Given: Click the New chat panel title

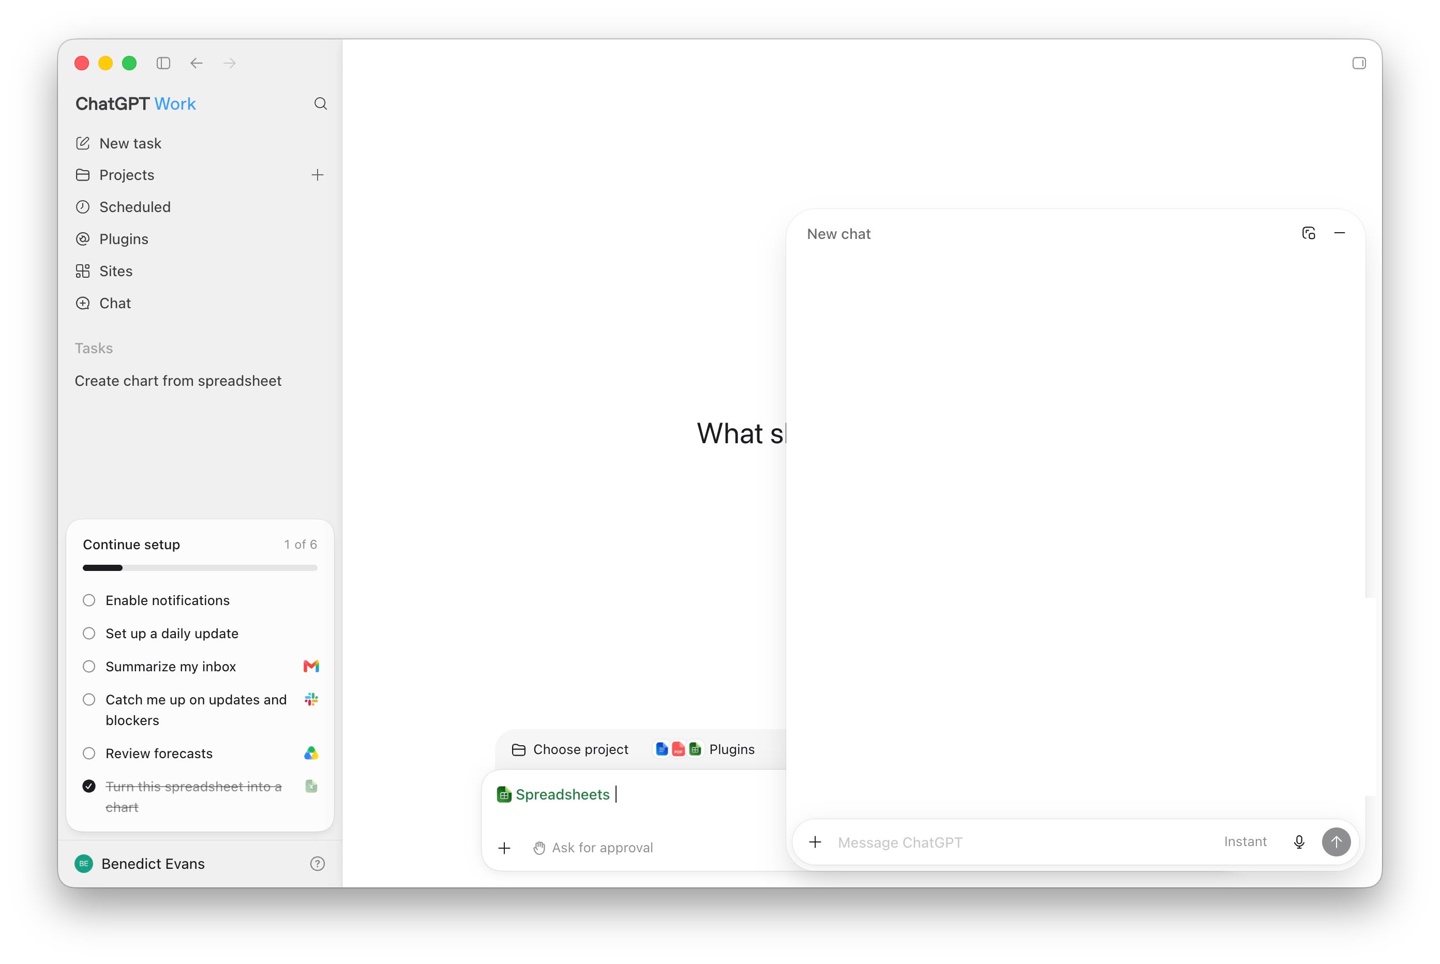Looking at the screenshot, I should 839,234.
